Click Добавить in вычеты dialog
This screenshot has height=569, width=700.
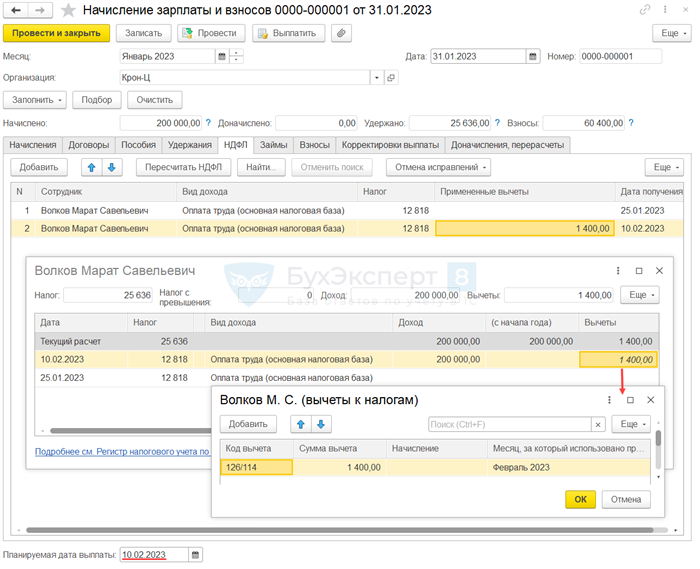[x=248, y=424]
